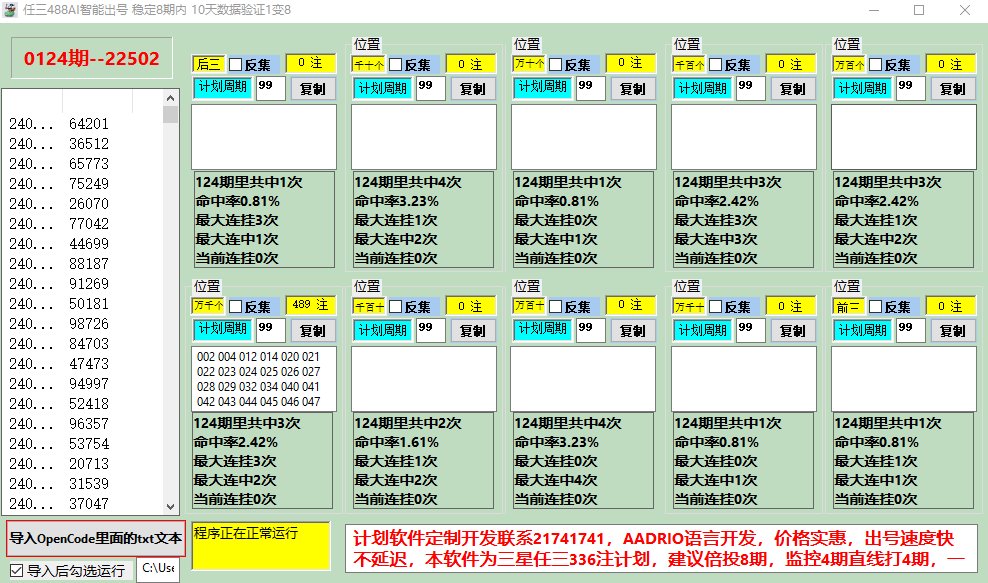Click 计划周期 in the 万百十 panel
This screenshot has height=583, width=988.
(543, 330)
